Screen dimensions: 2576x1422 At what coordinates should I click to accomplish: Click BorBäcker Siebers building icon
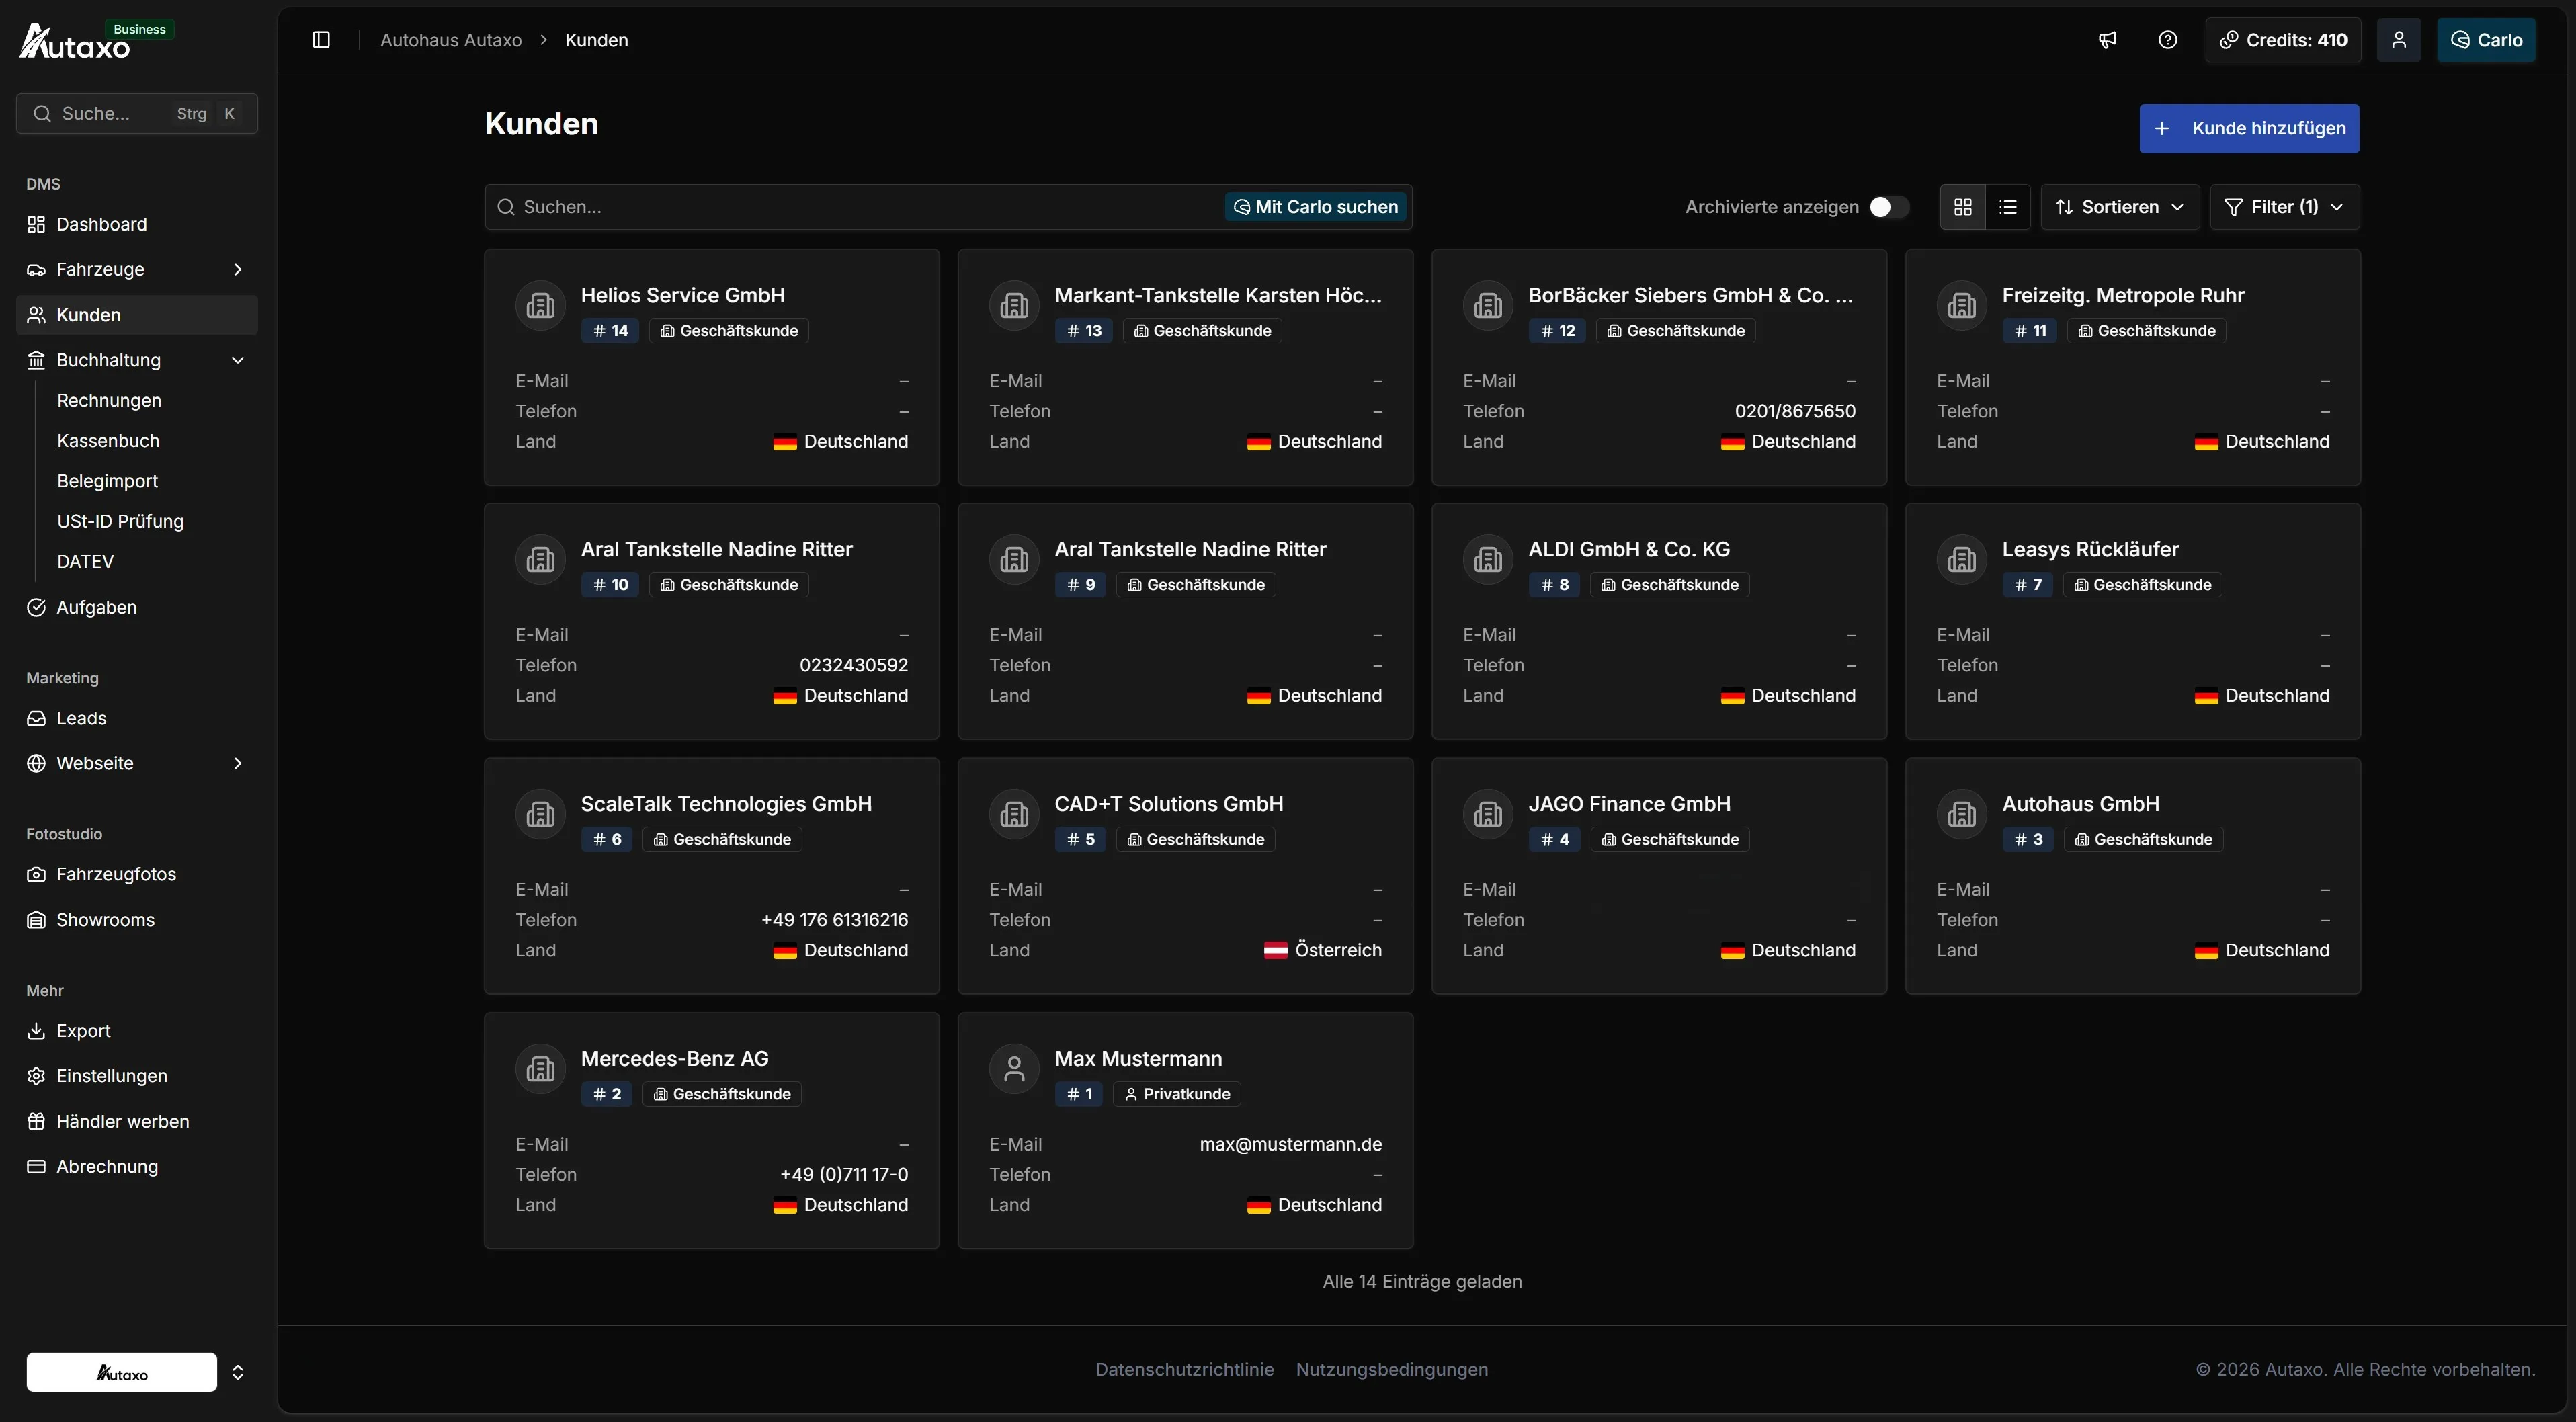click(1488, 305)
